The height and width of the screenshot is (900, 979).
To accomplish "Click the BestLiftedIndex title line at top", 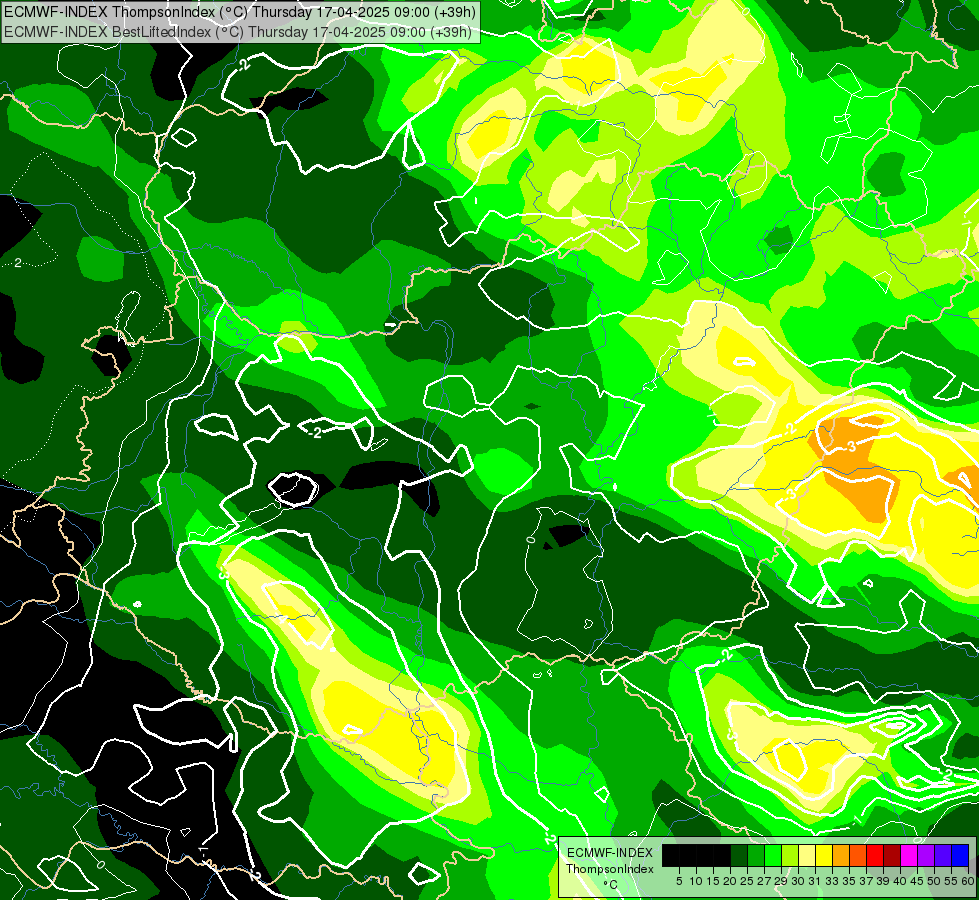I will [238, 31].
